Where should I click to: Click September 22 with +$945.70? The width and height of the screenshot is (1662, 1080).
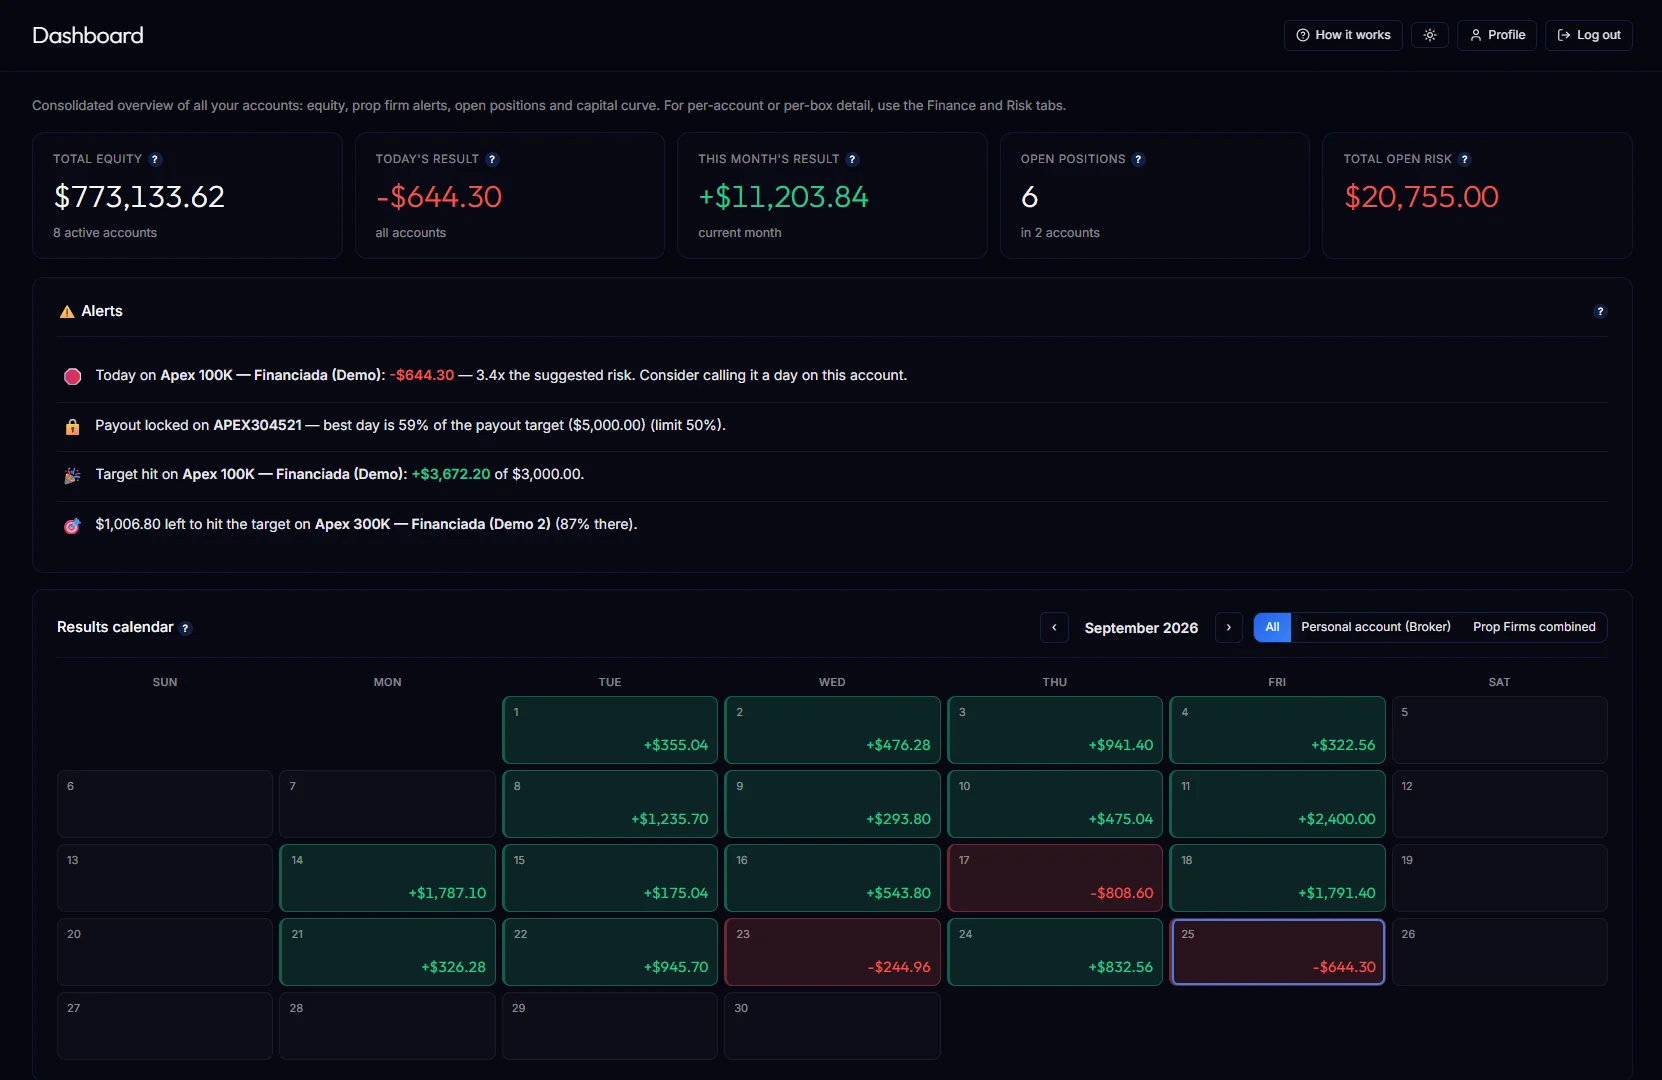pyautogui.click(x=610, y=952)
